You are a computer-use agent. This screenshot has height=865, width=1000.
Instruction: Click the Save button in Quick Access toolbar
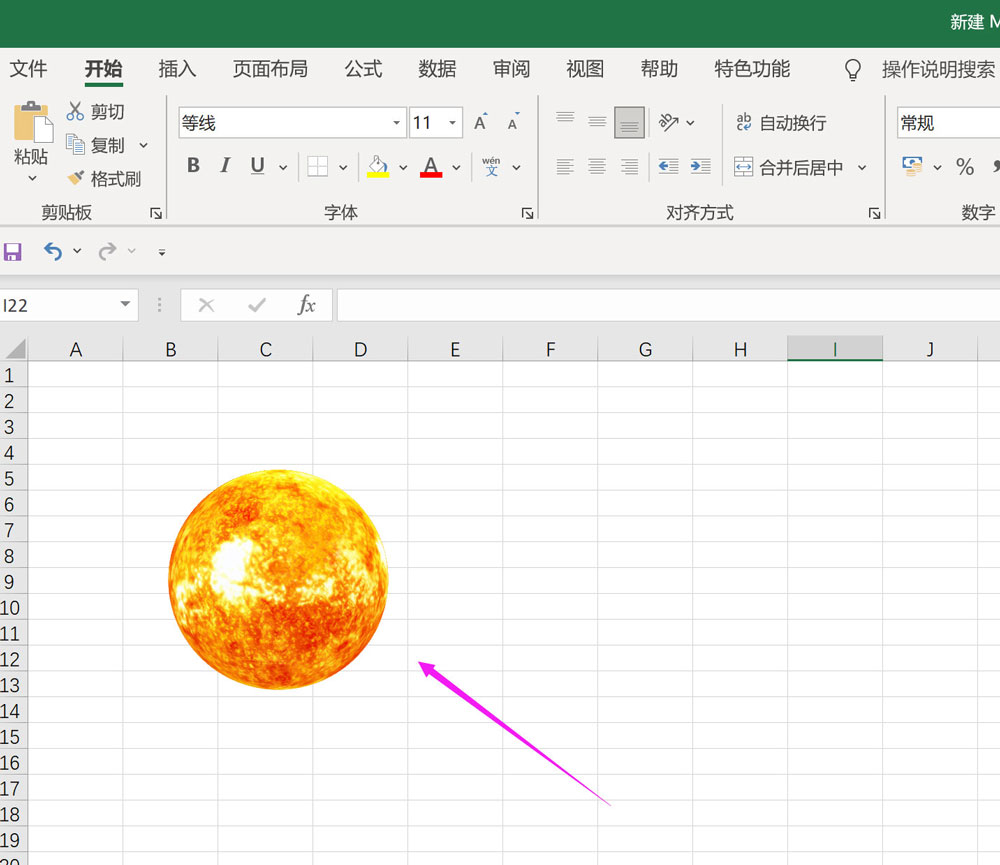point(13,251)
